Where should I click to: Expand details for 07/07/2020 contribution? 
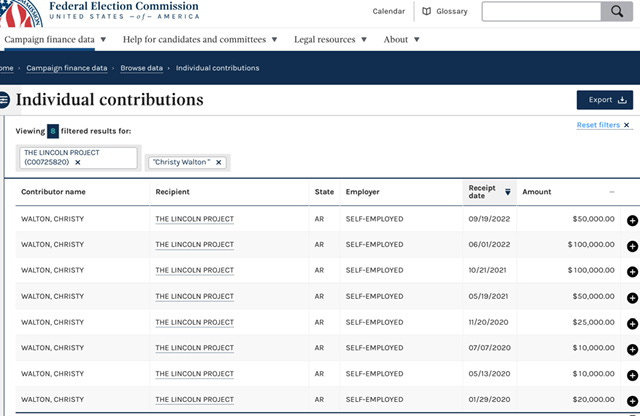coord(632,349)
